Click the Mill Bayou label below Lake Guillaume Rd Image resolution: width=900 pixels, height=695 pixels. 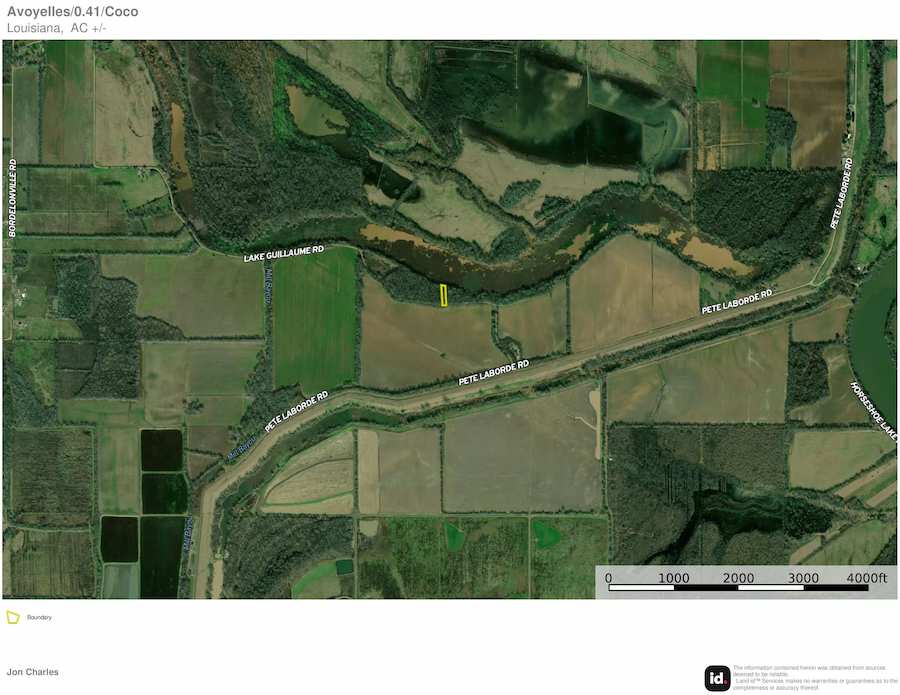268,289
